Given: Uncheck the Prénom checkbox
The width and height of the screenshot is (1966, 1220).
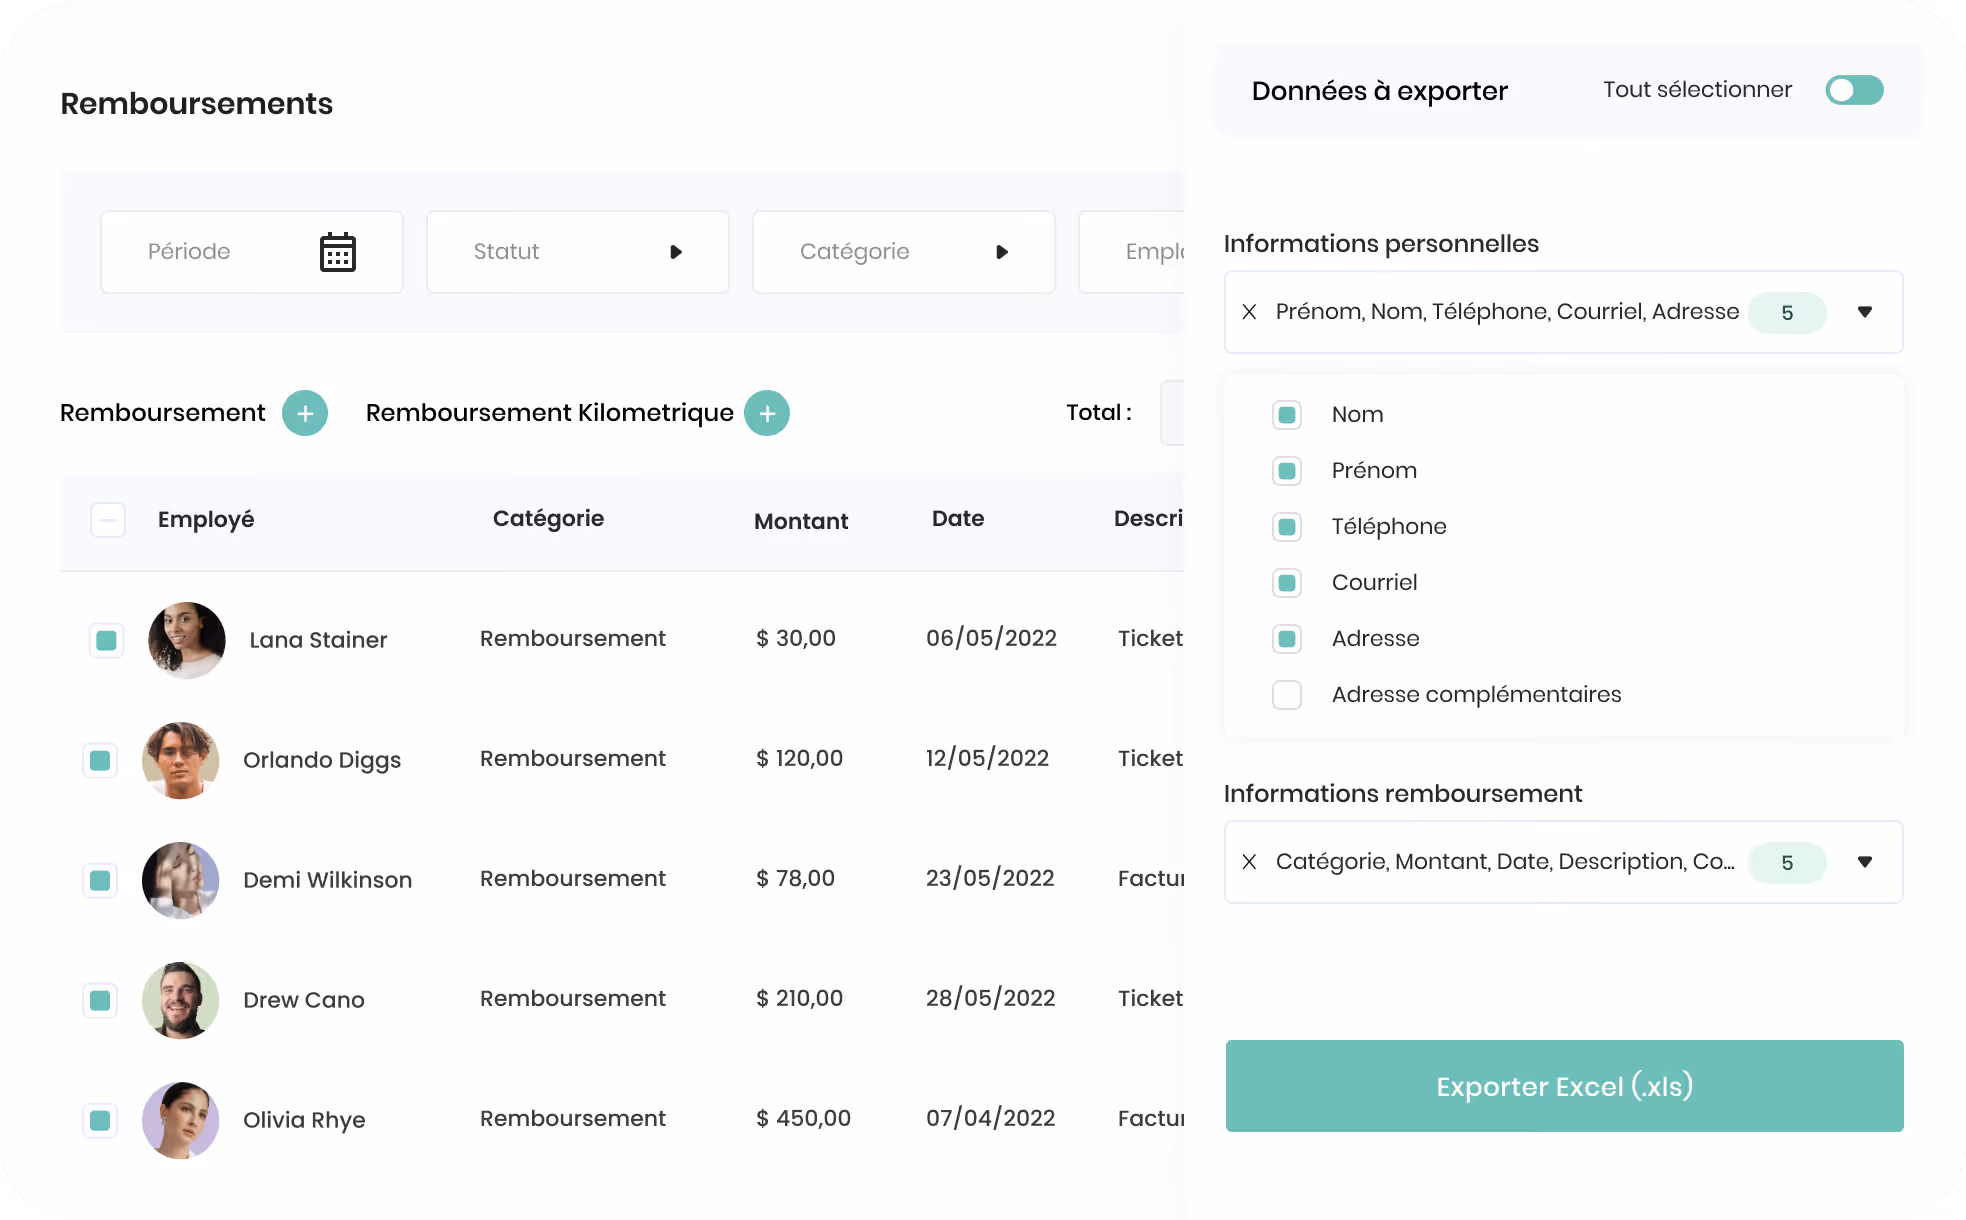Looking at the screenshot, I should tap(1287, 471).
